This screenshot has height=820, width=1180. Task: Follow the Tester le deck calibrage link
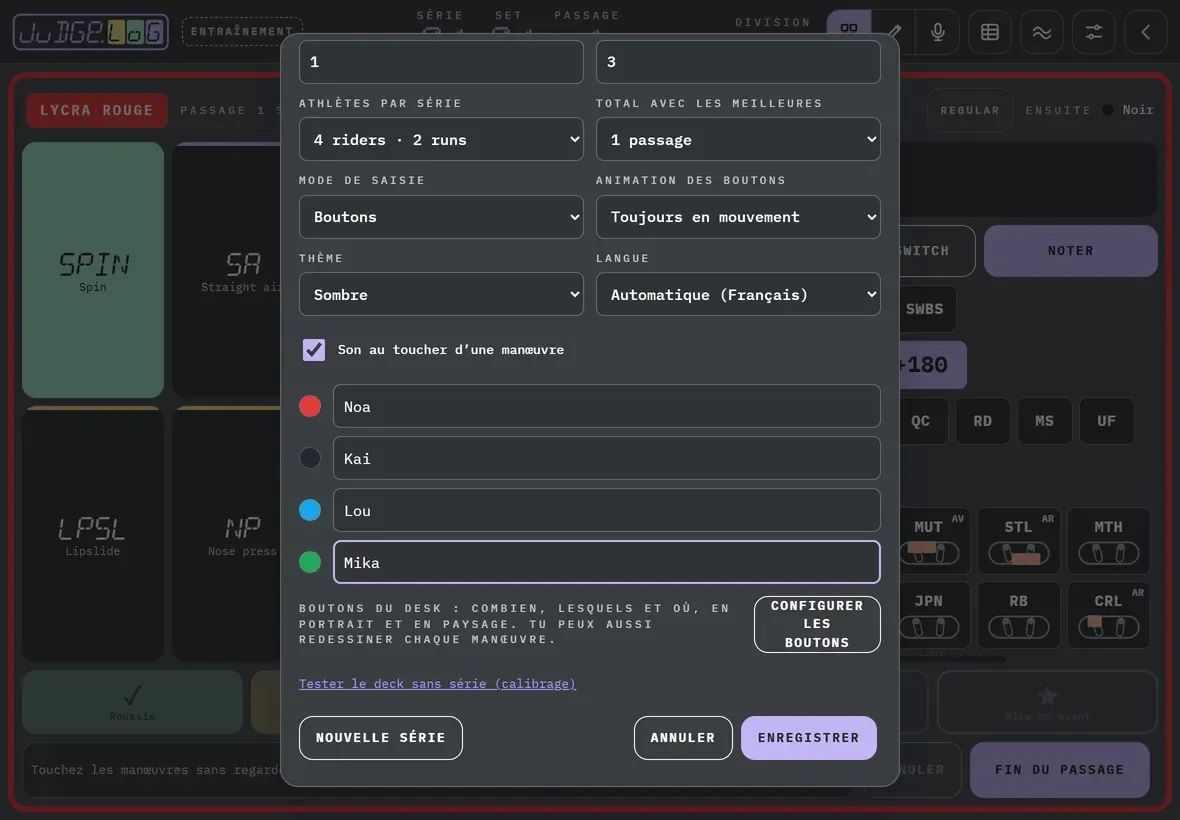pos(437,684)
